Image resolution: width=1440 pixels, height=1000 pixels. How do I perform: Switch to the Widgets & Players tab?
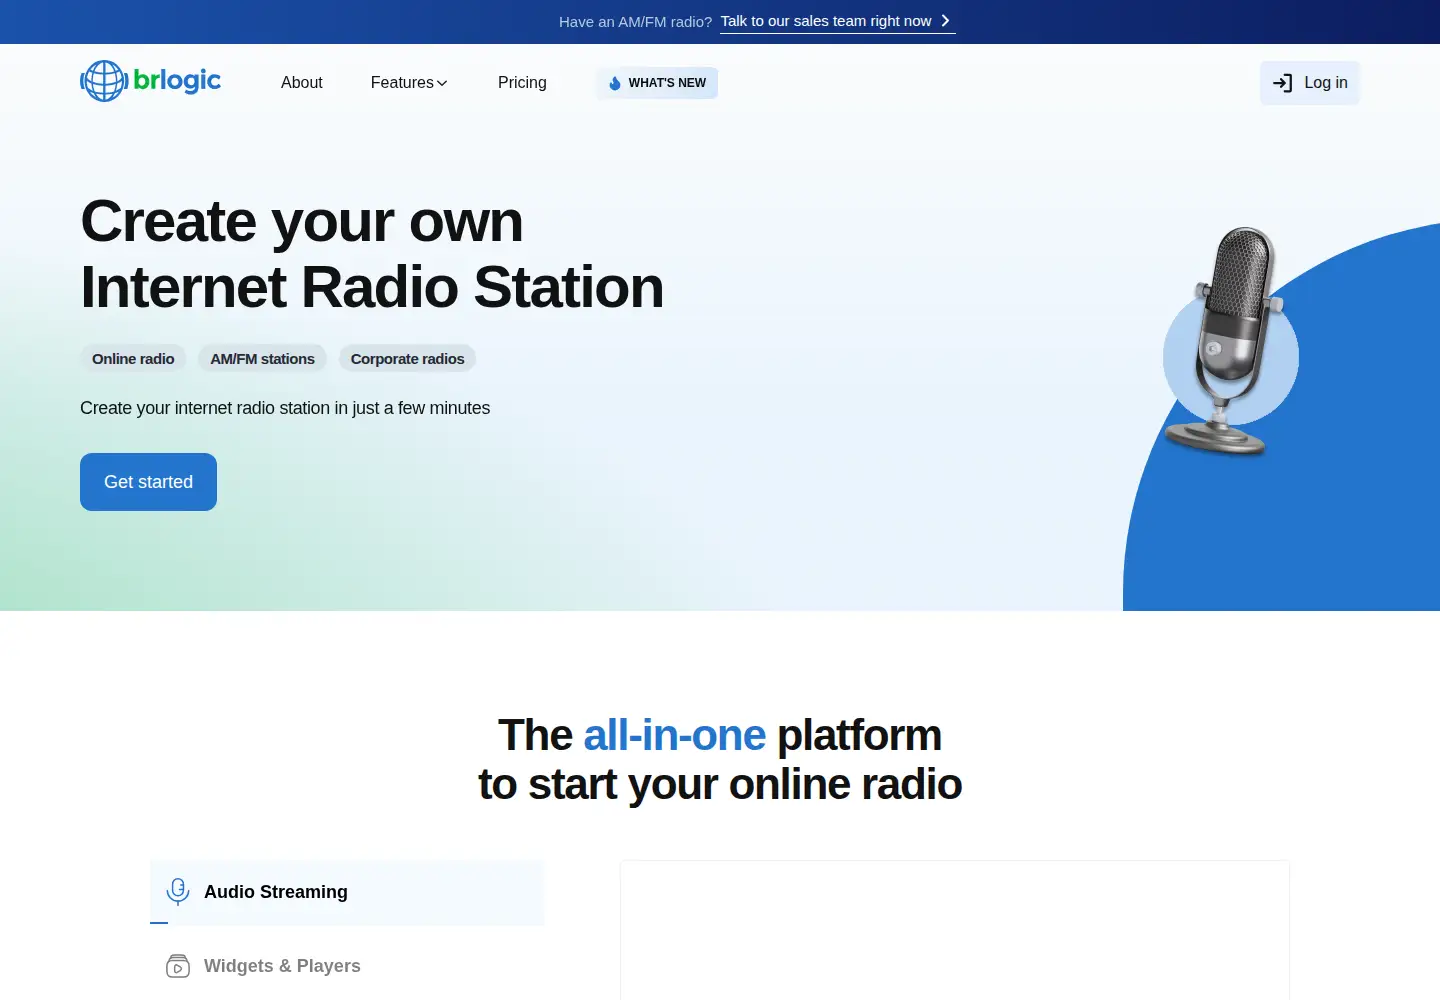(347, 966)
